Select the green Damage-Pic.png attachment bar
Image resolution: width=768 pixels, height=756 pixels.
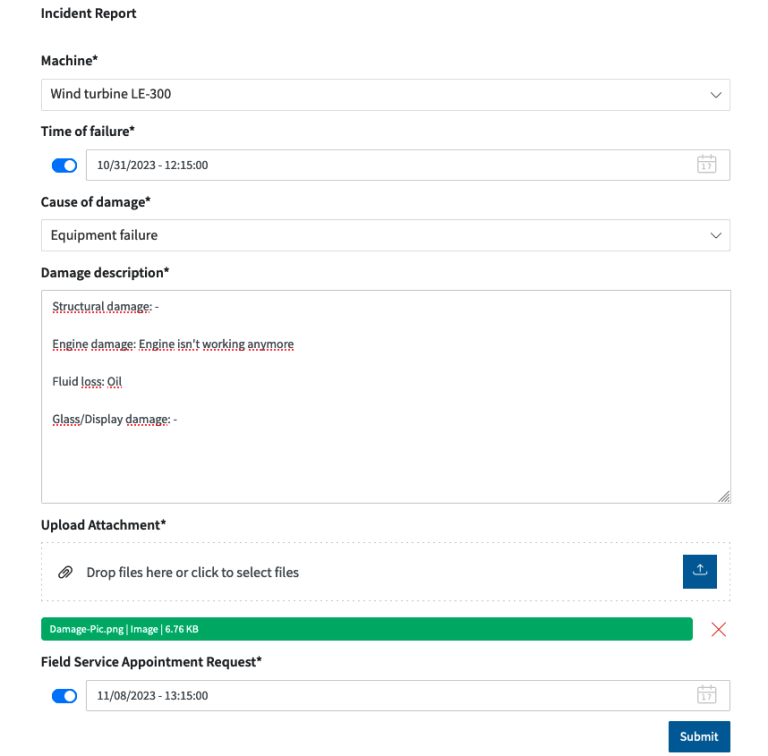click(x=366, y=629)
